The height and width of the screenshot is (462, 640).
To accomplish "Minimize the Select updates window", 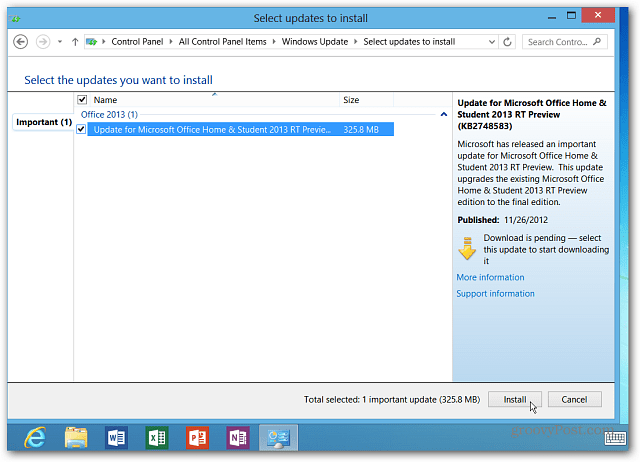I will pos(552,17).
